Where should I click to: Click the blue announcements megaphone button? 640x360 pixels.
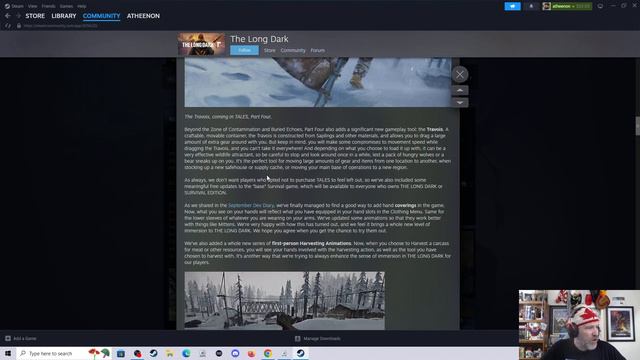coord(512,6)
